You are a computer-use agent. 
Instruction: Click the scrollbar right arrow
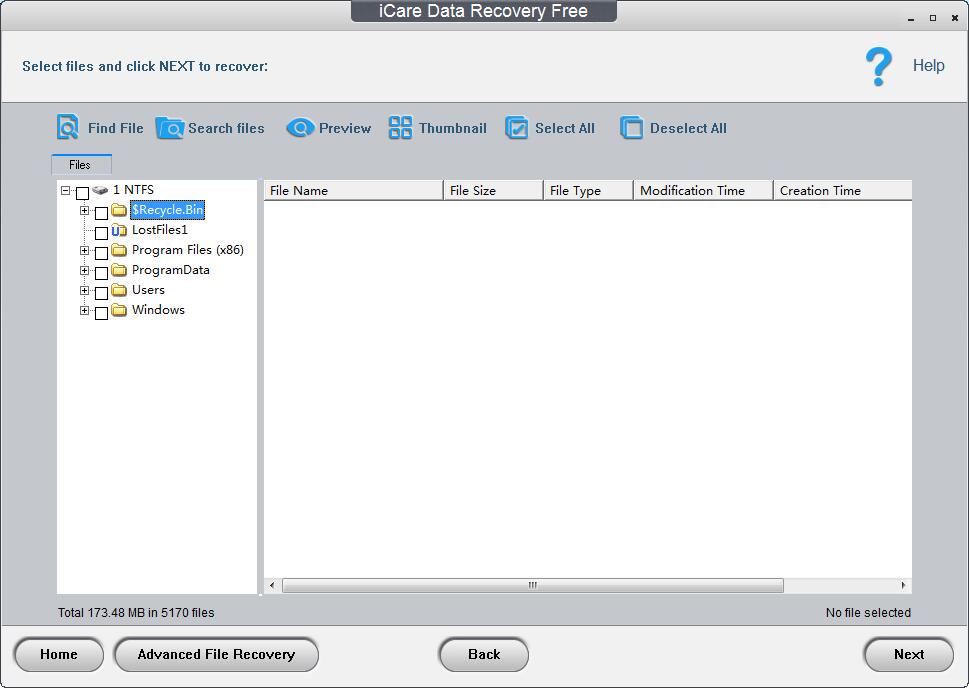903,585
